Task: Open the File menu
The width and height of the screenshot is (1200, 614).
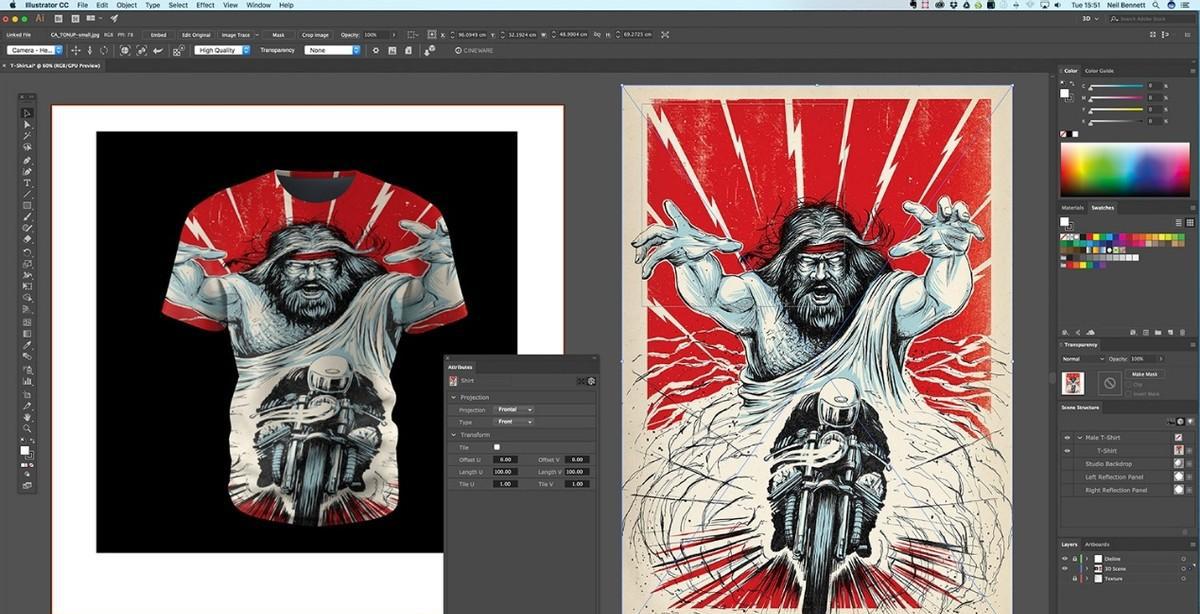Action: click(x=83, y=5)
